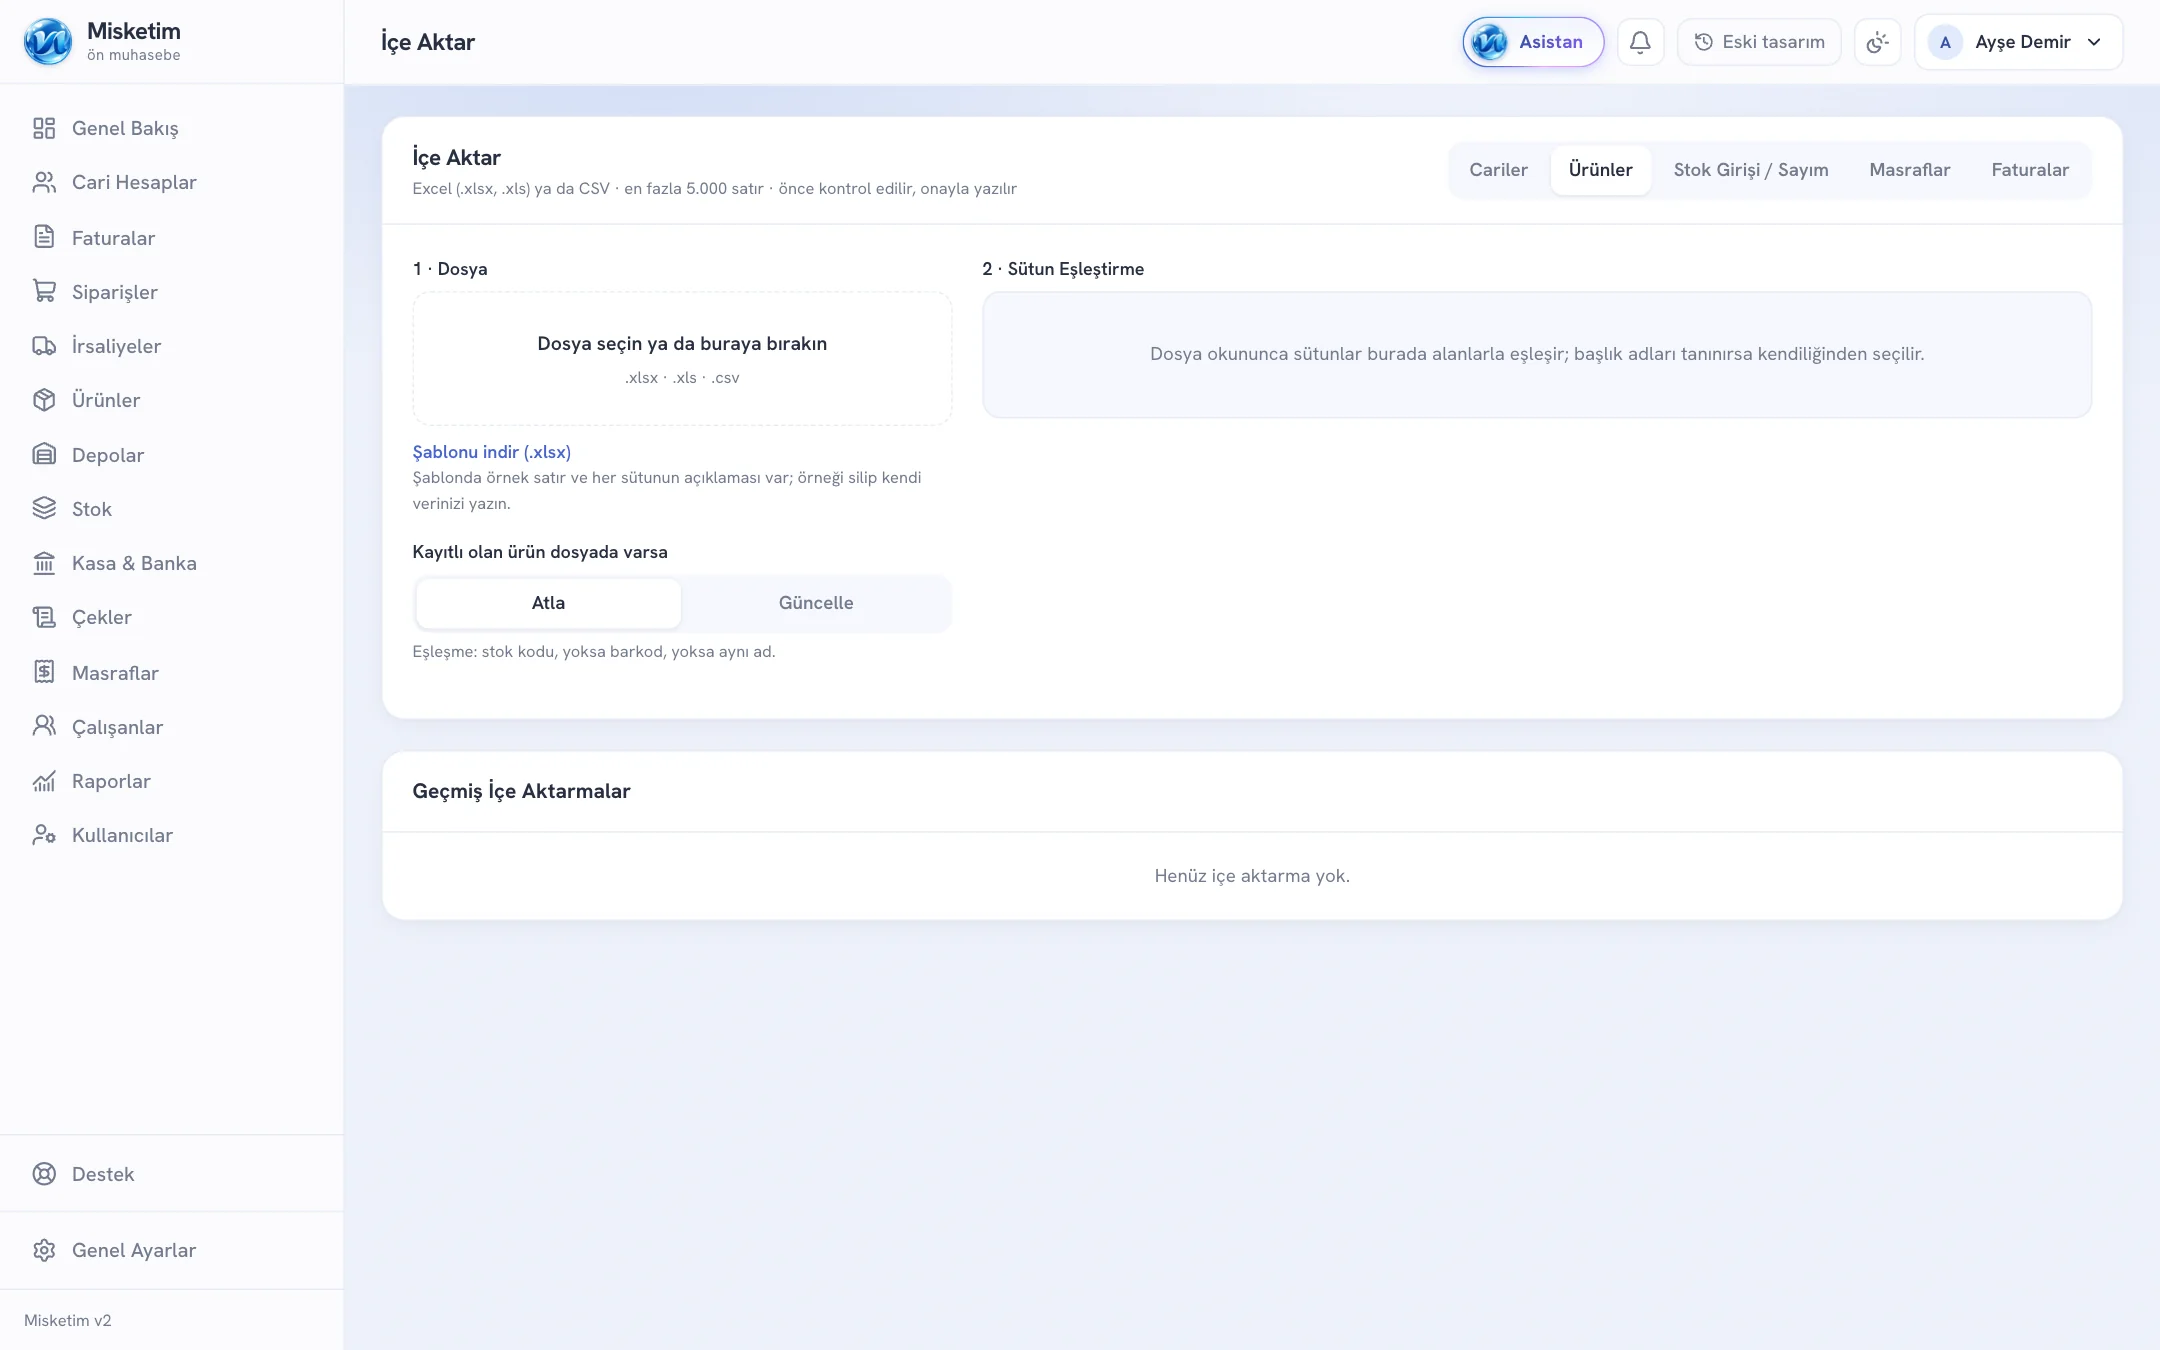This screenshot has height=1350, width=2160.
Task: Click the file drop zone to choose file
Action: tap(682, 359)
